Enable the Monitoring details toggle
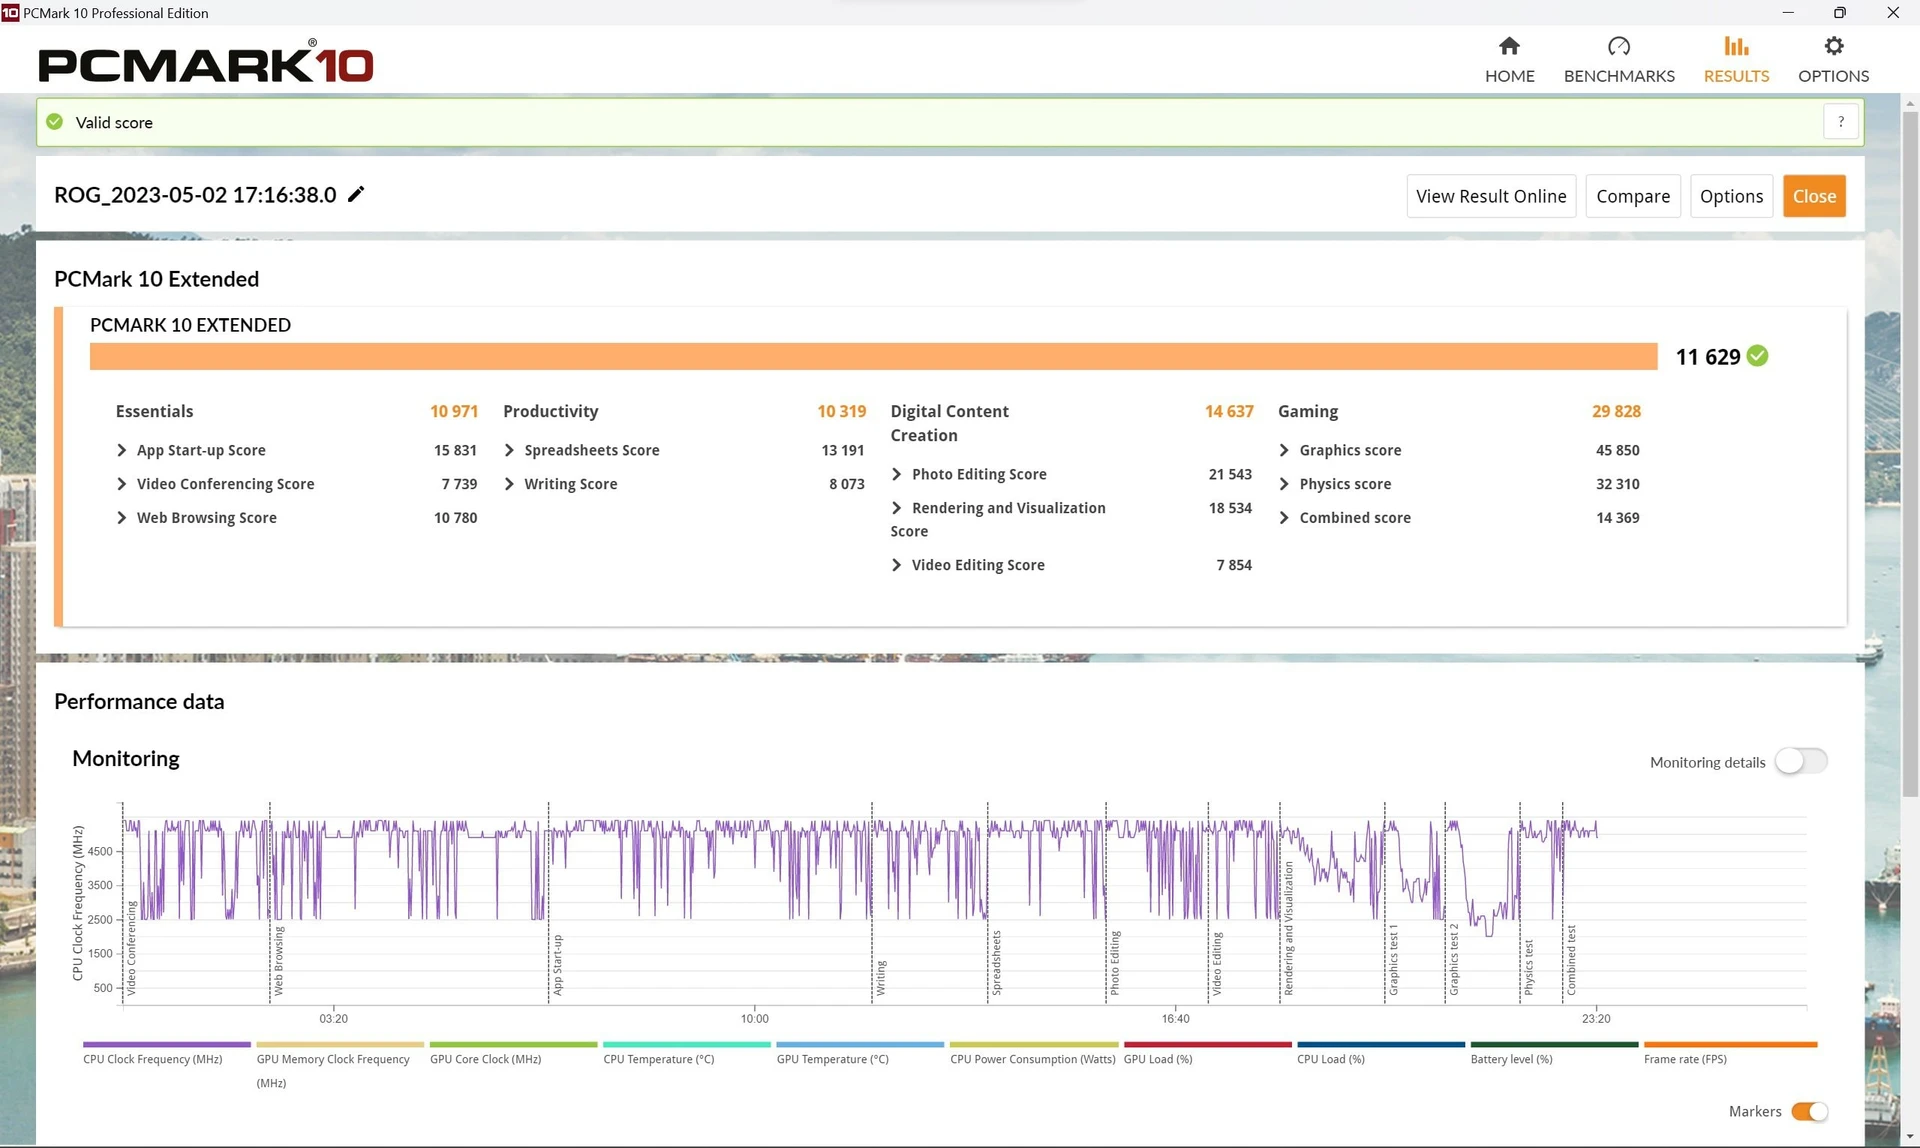1920x1148 pixels. [x=1801, y=761]
